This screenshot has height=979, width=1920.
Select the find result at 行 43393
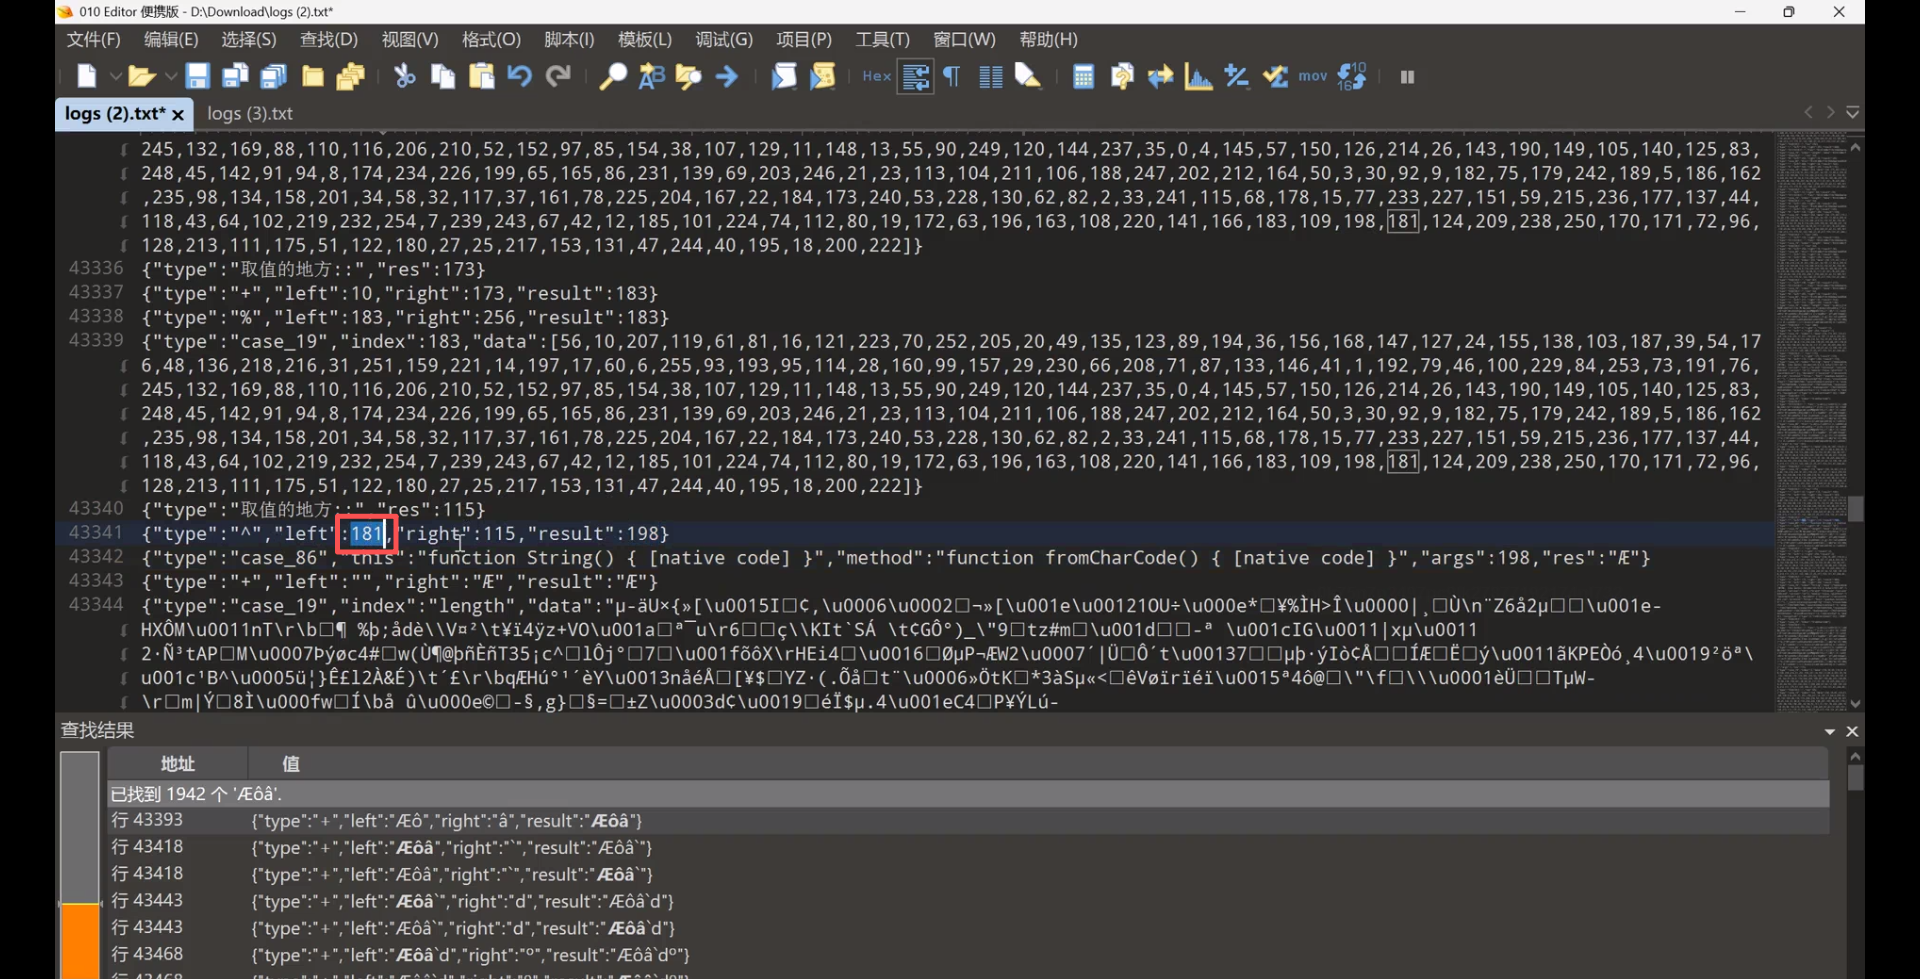(x=968, y=820)
